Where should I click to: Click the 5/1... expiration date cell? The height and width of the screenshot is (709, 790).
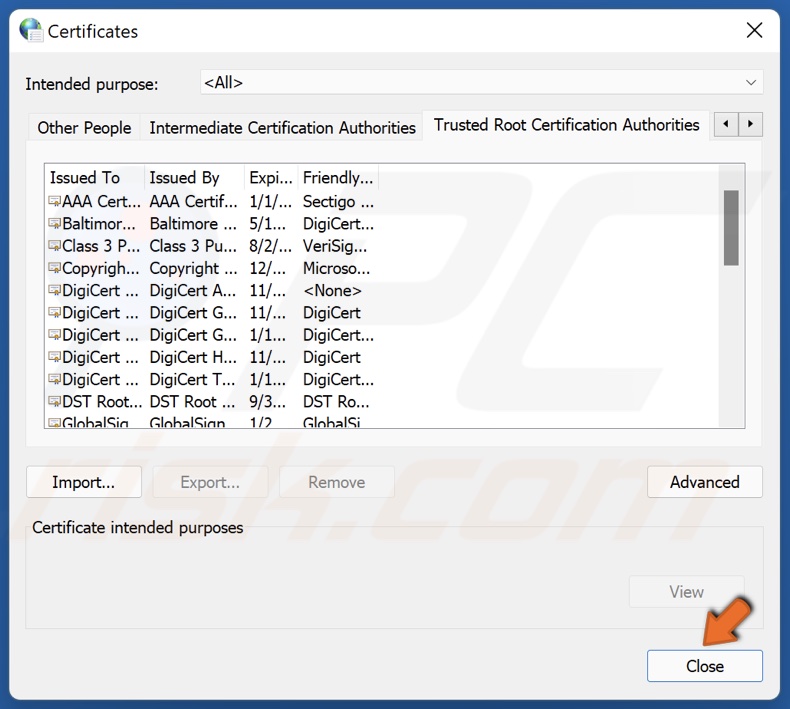tap(268, 223)
